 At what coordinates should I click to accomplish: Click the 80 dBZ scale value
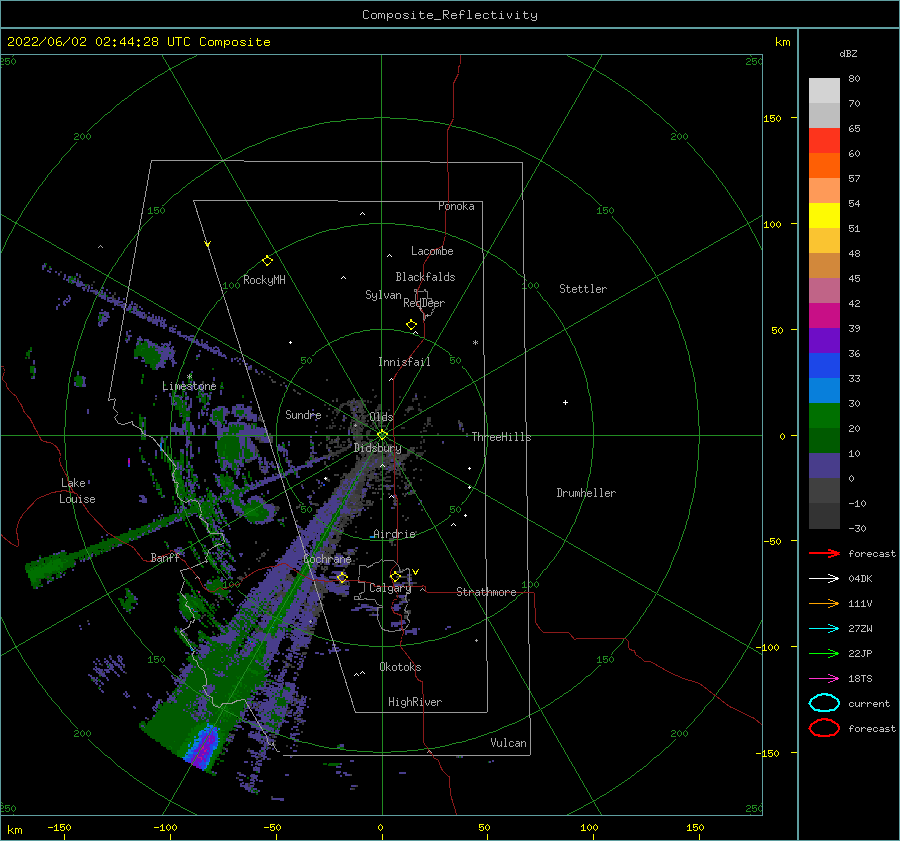(x=854, y=79)
